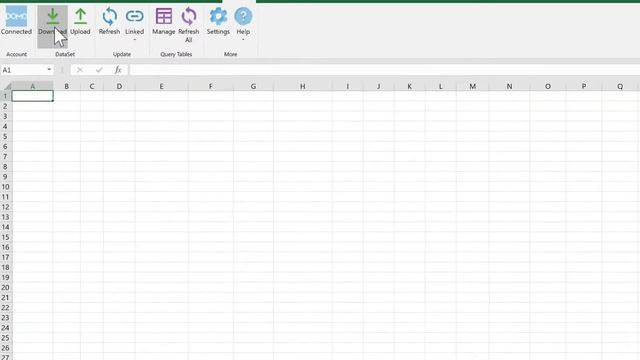Select row 16 header

coord(6,247)
